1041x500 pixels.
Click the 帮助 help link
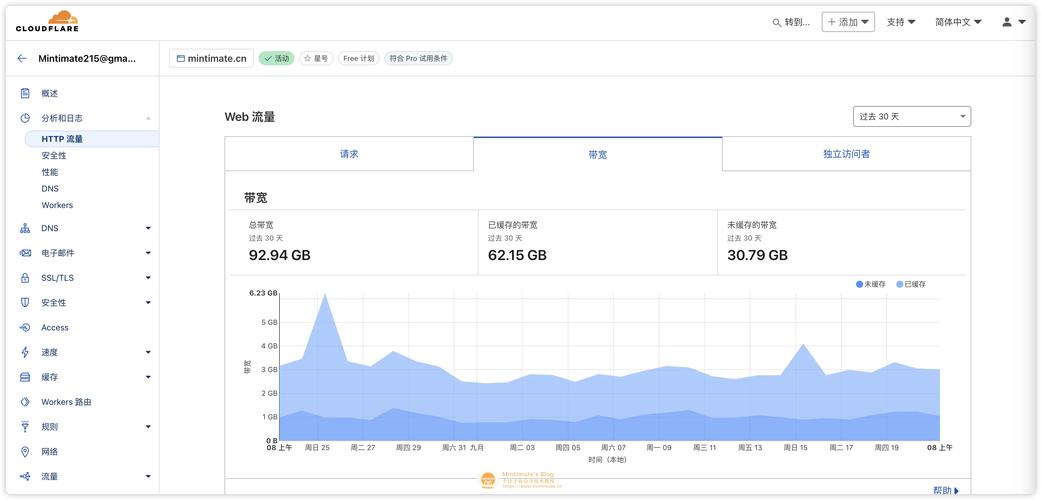(x=946, y=491)
